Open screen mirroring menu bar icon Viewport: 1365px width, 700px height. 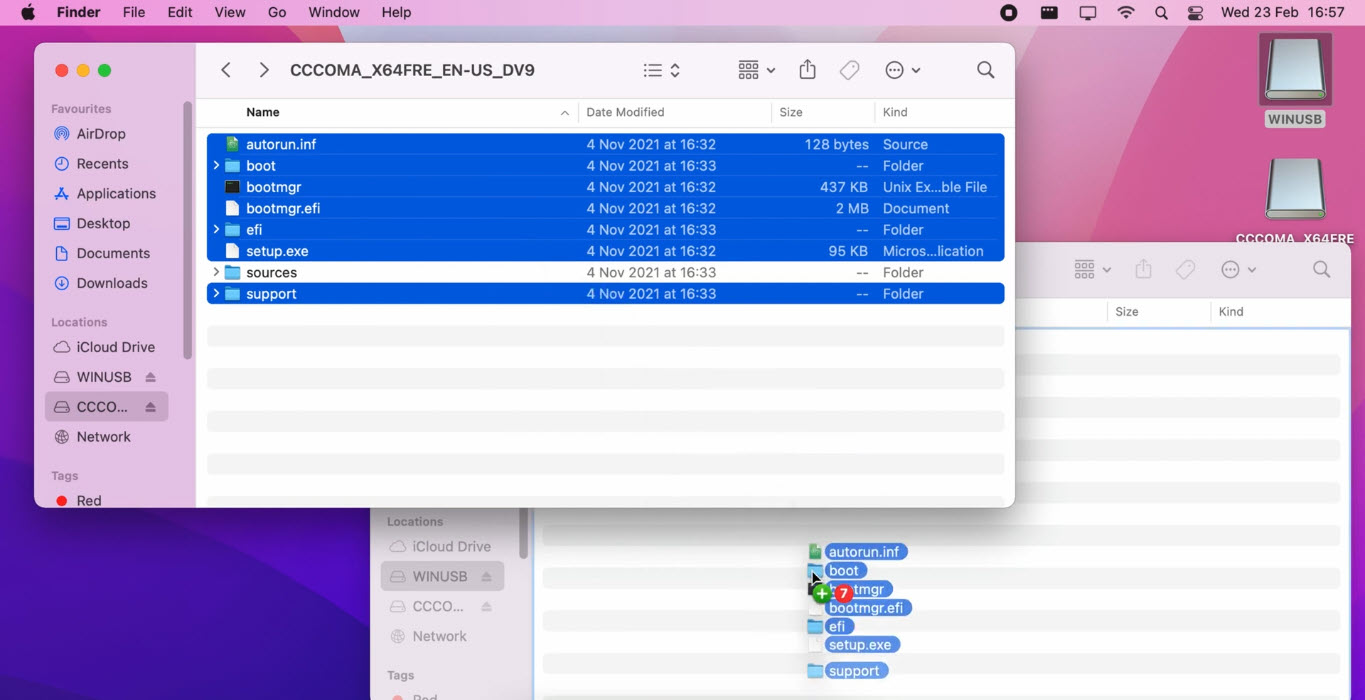point(1088,12)
